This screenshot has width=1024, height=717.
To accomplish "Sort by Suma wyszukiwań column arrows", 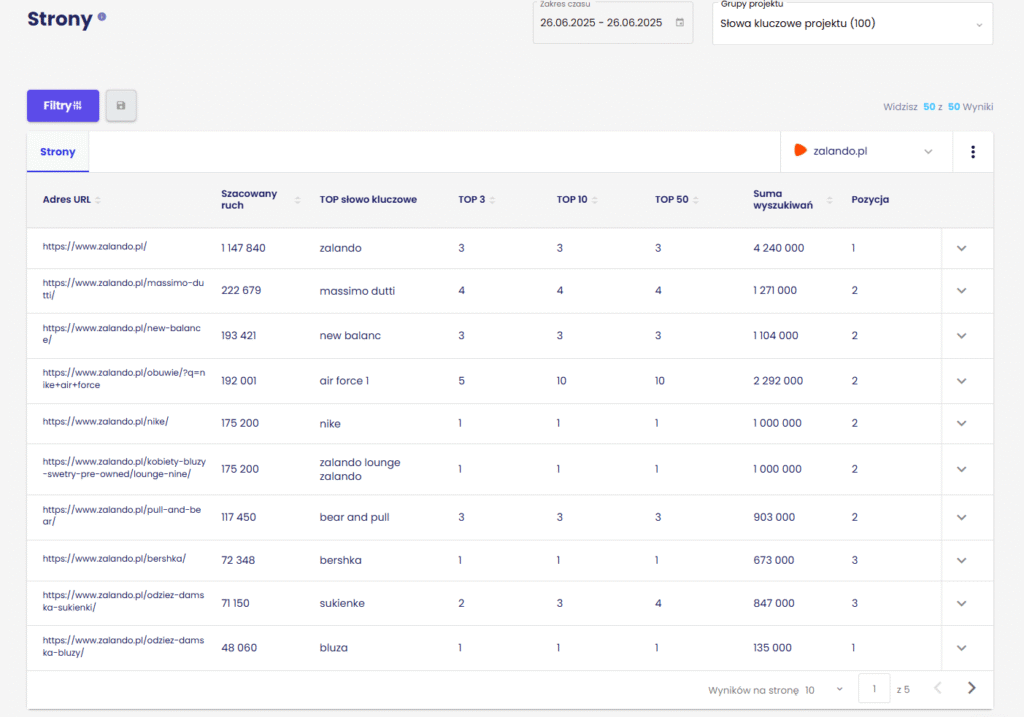I will point(829,200).
